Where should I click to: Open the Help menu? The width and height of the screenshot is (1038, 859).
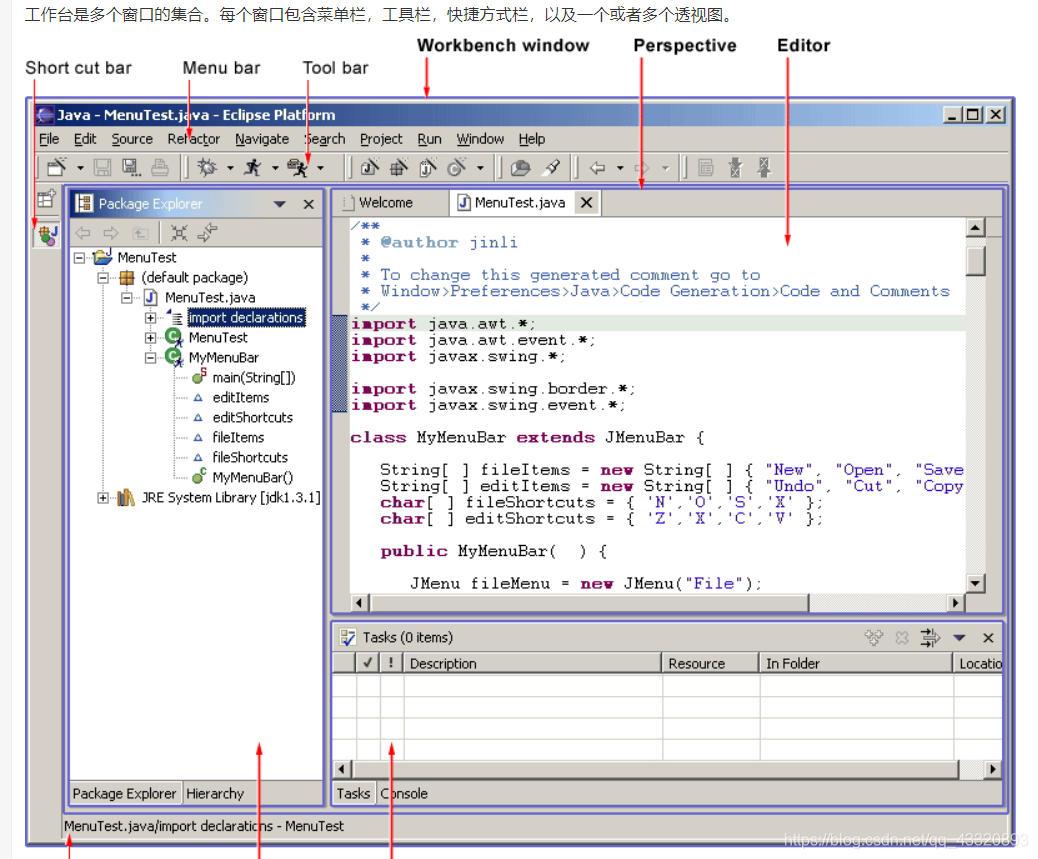[x=532, y=139]
